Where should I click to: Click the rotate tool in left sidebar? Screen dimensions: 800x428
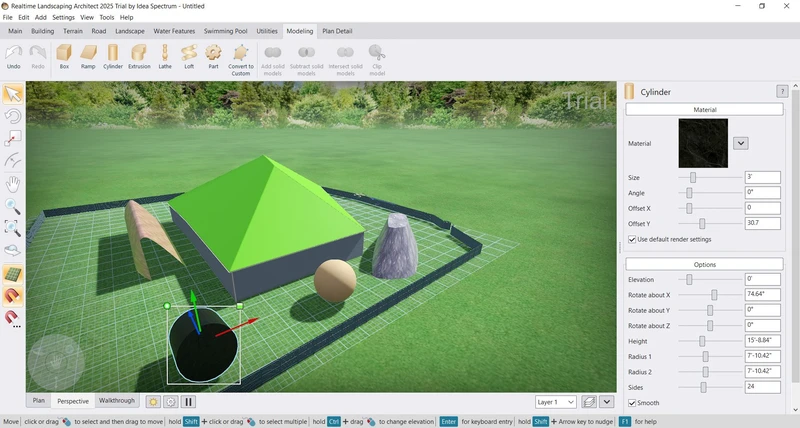[x=13, y=116]
